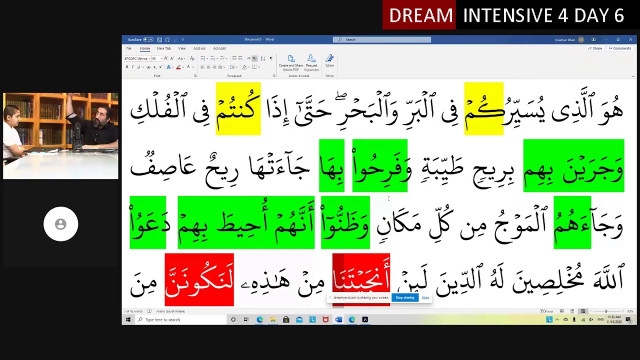Image resolution: width=640 pixels, height=360 pixels.
Task: Click the Increase Font Size icon
Action: 166,58
